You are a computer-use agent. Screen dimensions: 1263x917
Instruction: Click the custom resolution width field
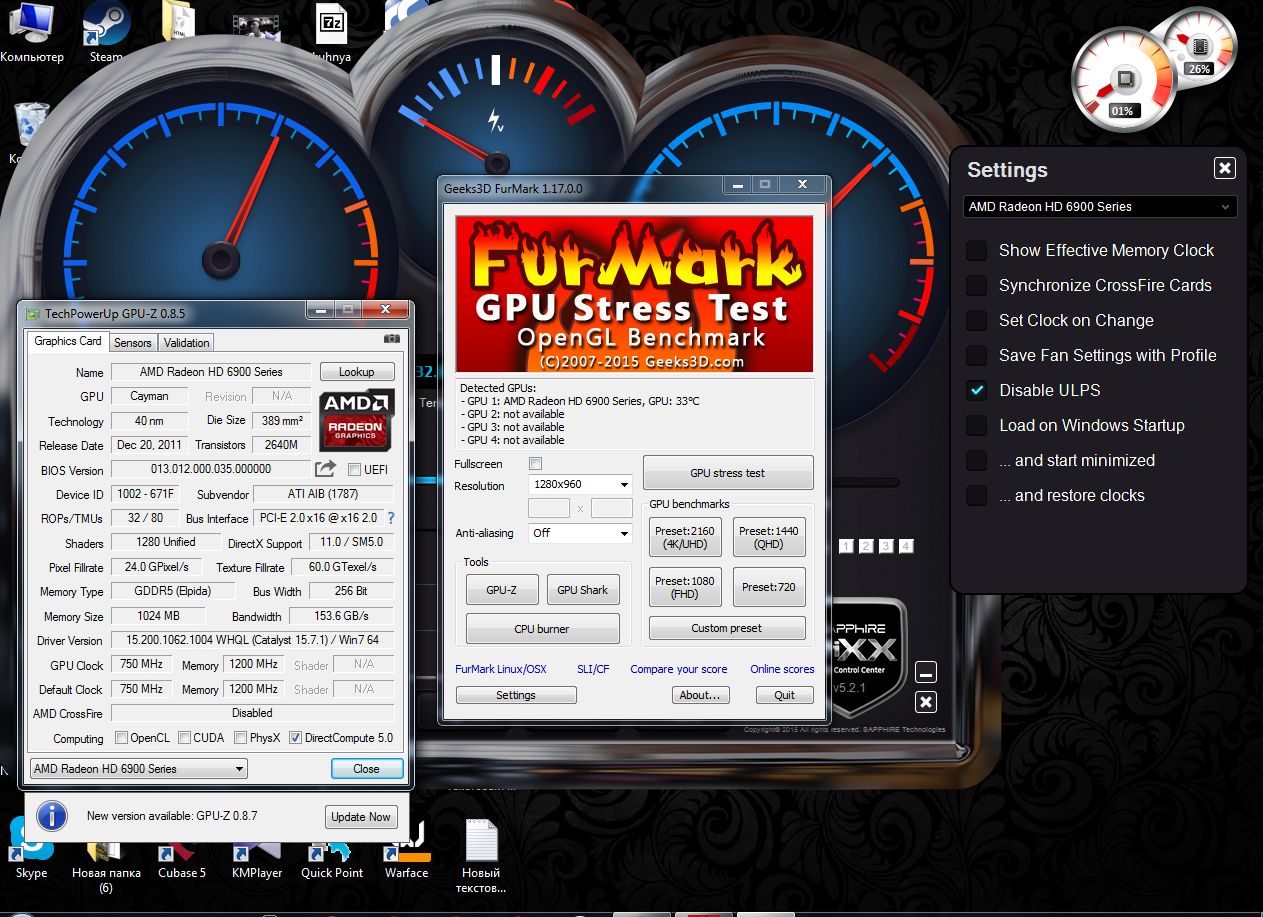(x=549, y=508)
